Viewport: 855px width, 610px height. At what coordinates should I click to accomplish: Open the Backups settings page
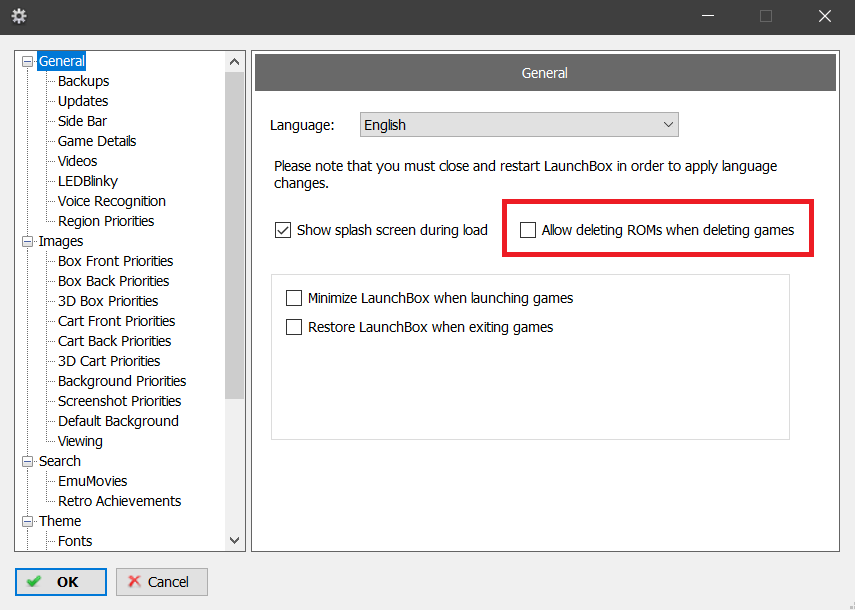(83, 81)
